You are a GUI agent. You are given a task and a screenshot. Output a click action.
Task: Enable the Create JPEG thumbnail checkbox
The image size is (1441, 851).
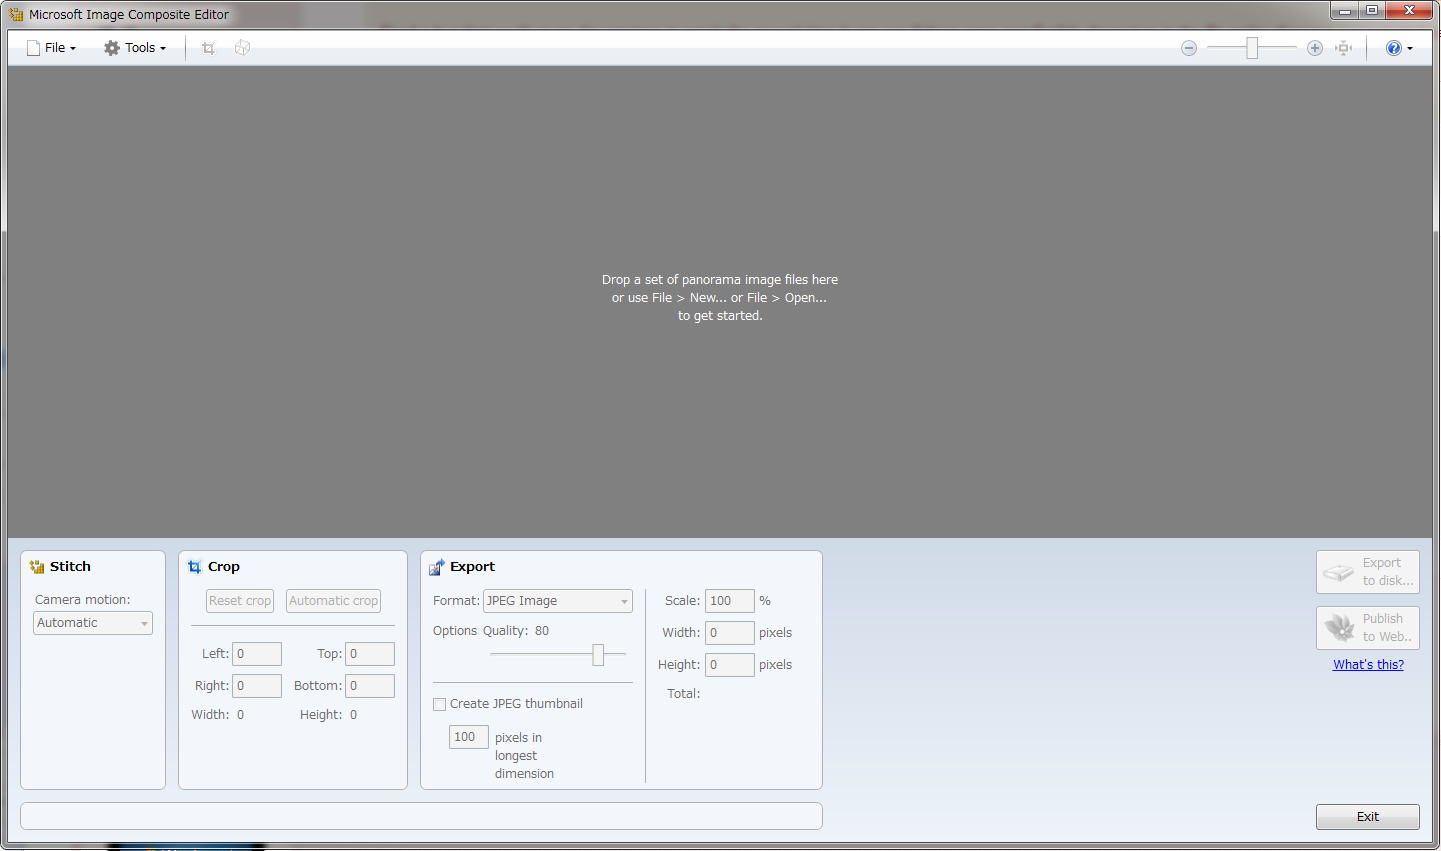click(x=440, y=704)
